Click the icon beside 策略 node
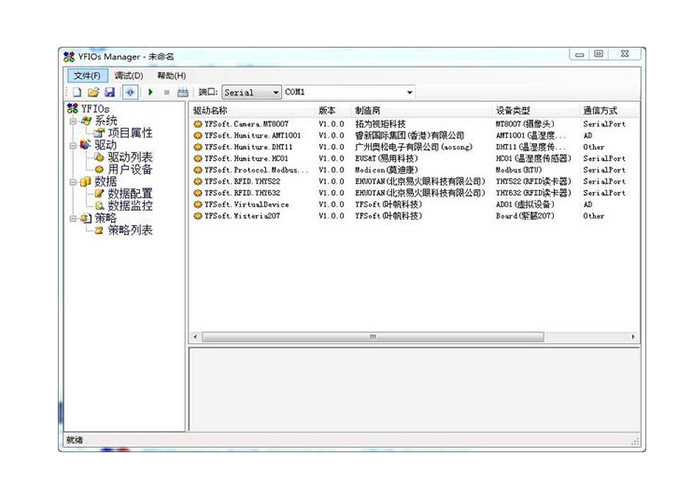This screenshot has height=500, width=700. (x=86, y=218)
